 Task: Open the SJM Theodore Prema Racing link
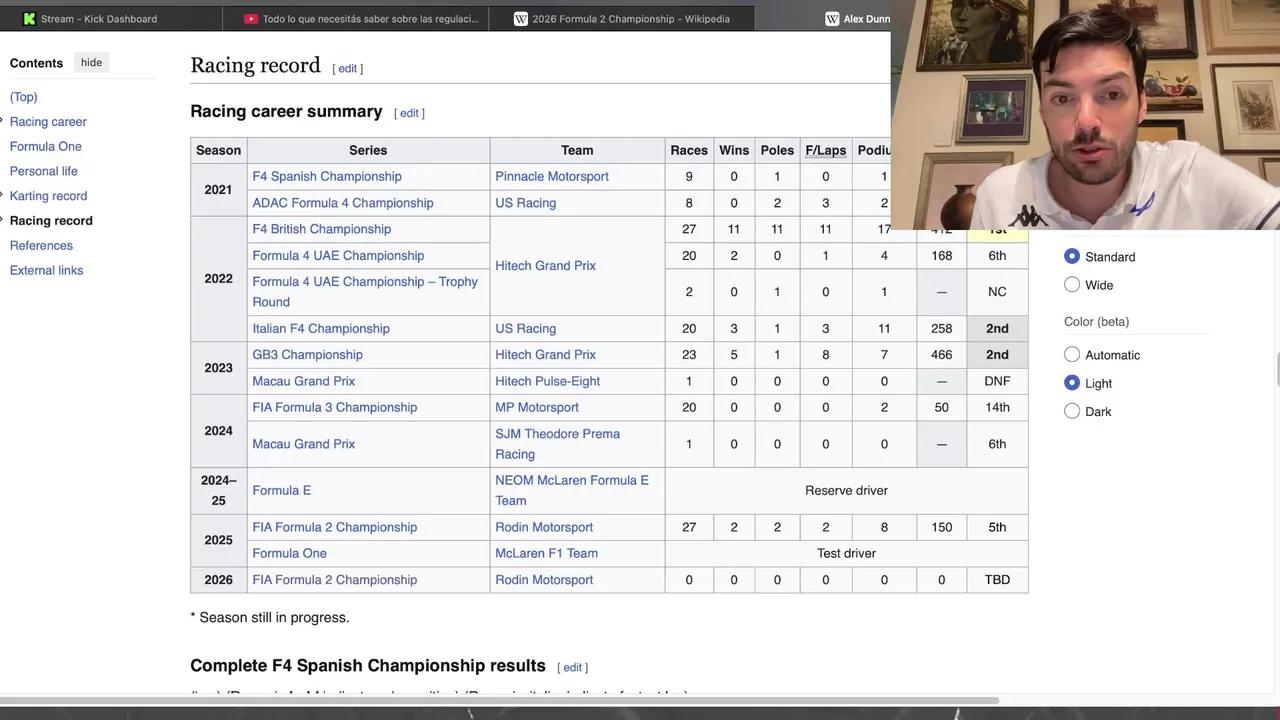(558, 444)
